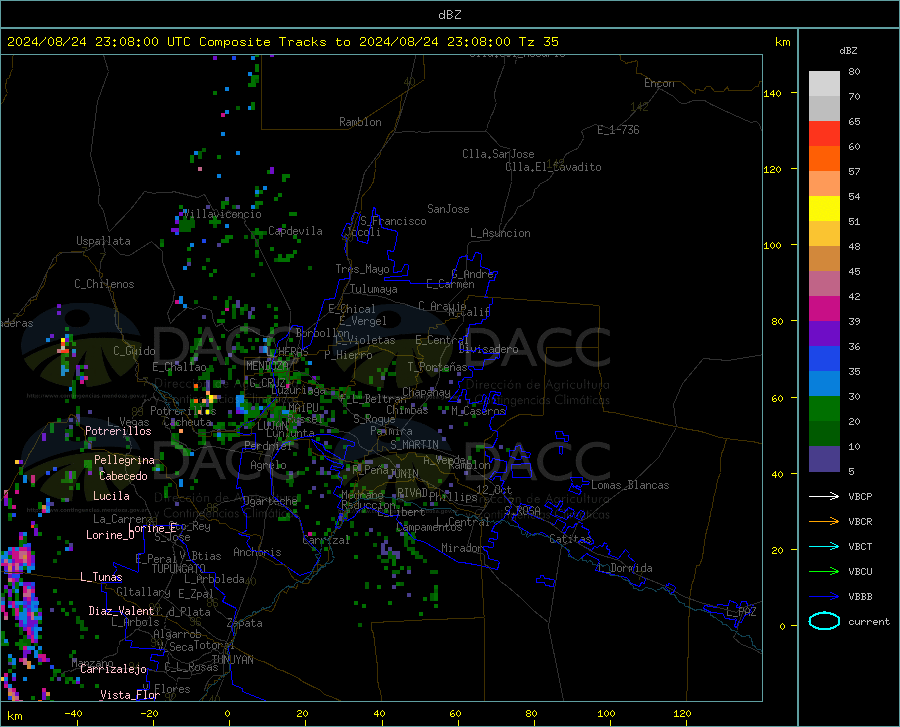This screenshot has height=727, width=900.
Task: Click the orange VBCR arrow in legend
Action: coord(824,522)
